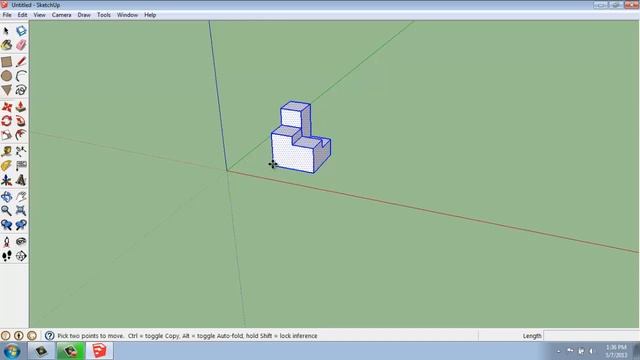640x360 pixels.
Task: Select the Freehand scribble tool
Action: point(21,90)
